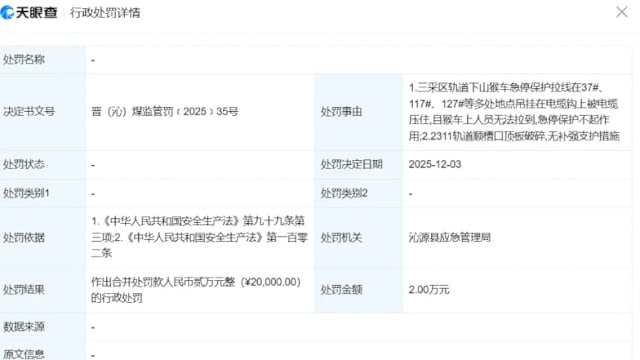This screenshot has width=640, height=360.
Task: Select the 处罚名称 label cell
Action: tap(43, 60)
